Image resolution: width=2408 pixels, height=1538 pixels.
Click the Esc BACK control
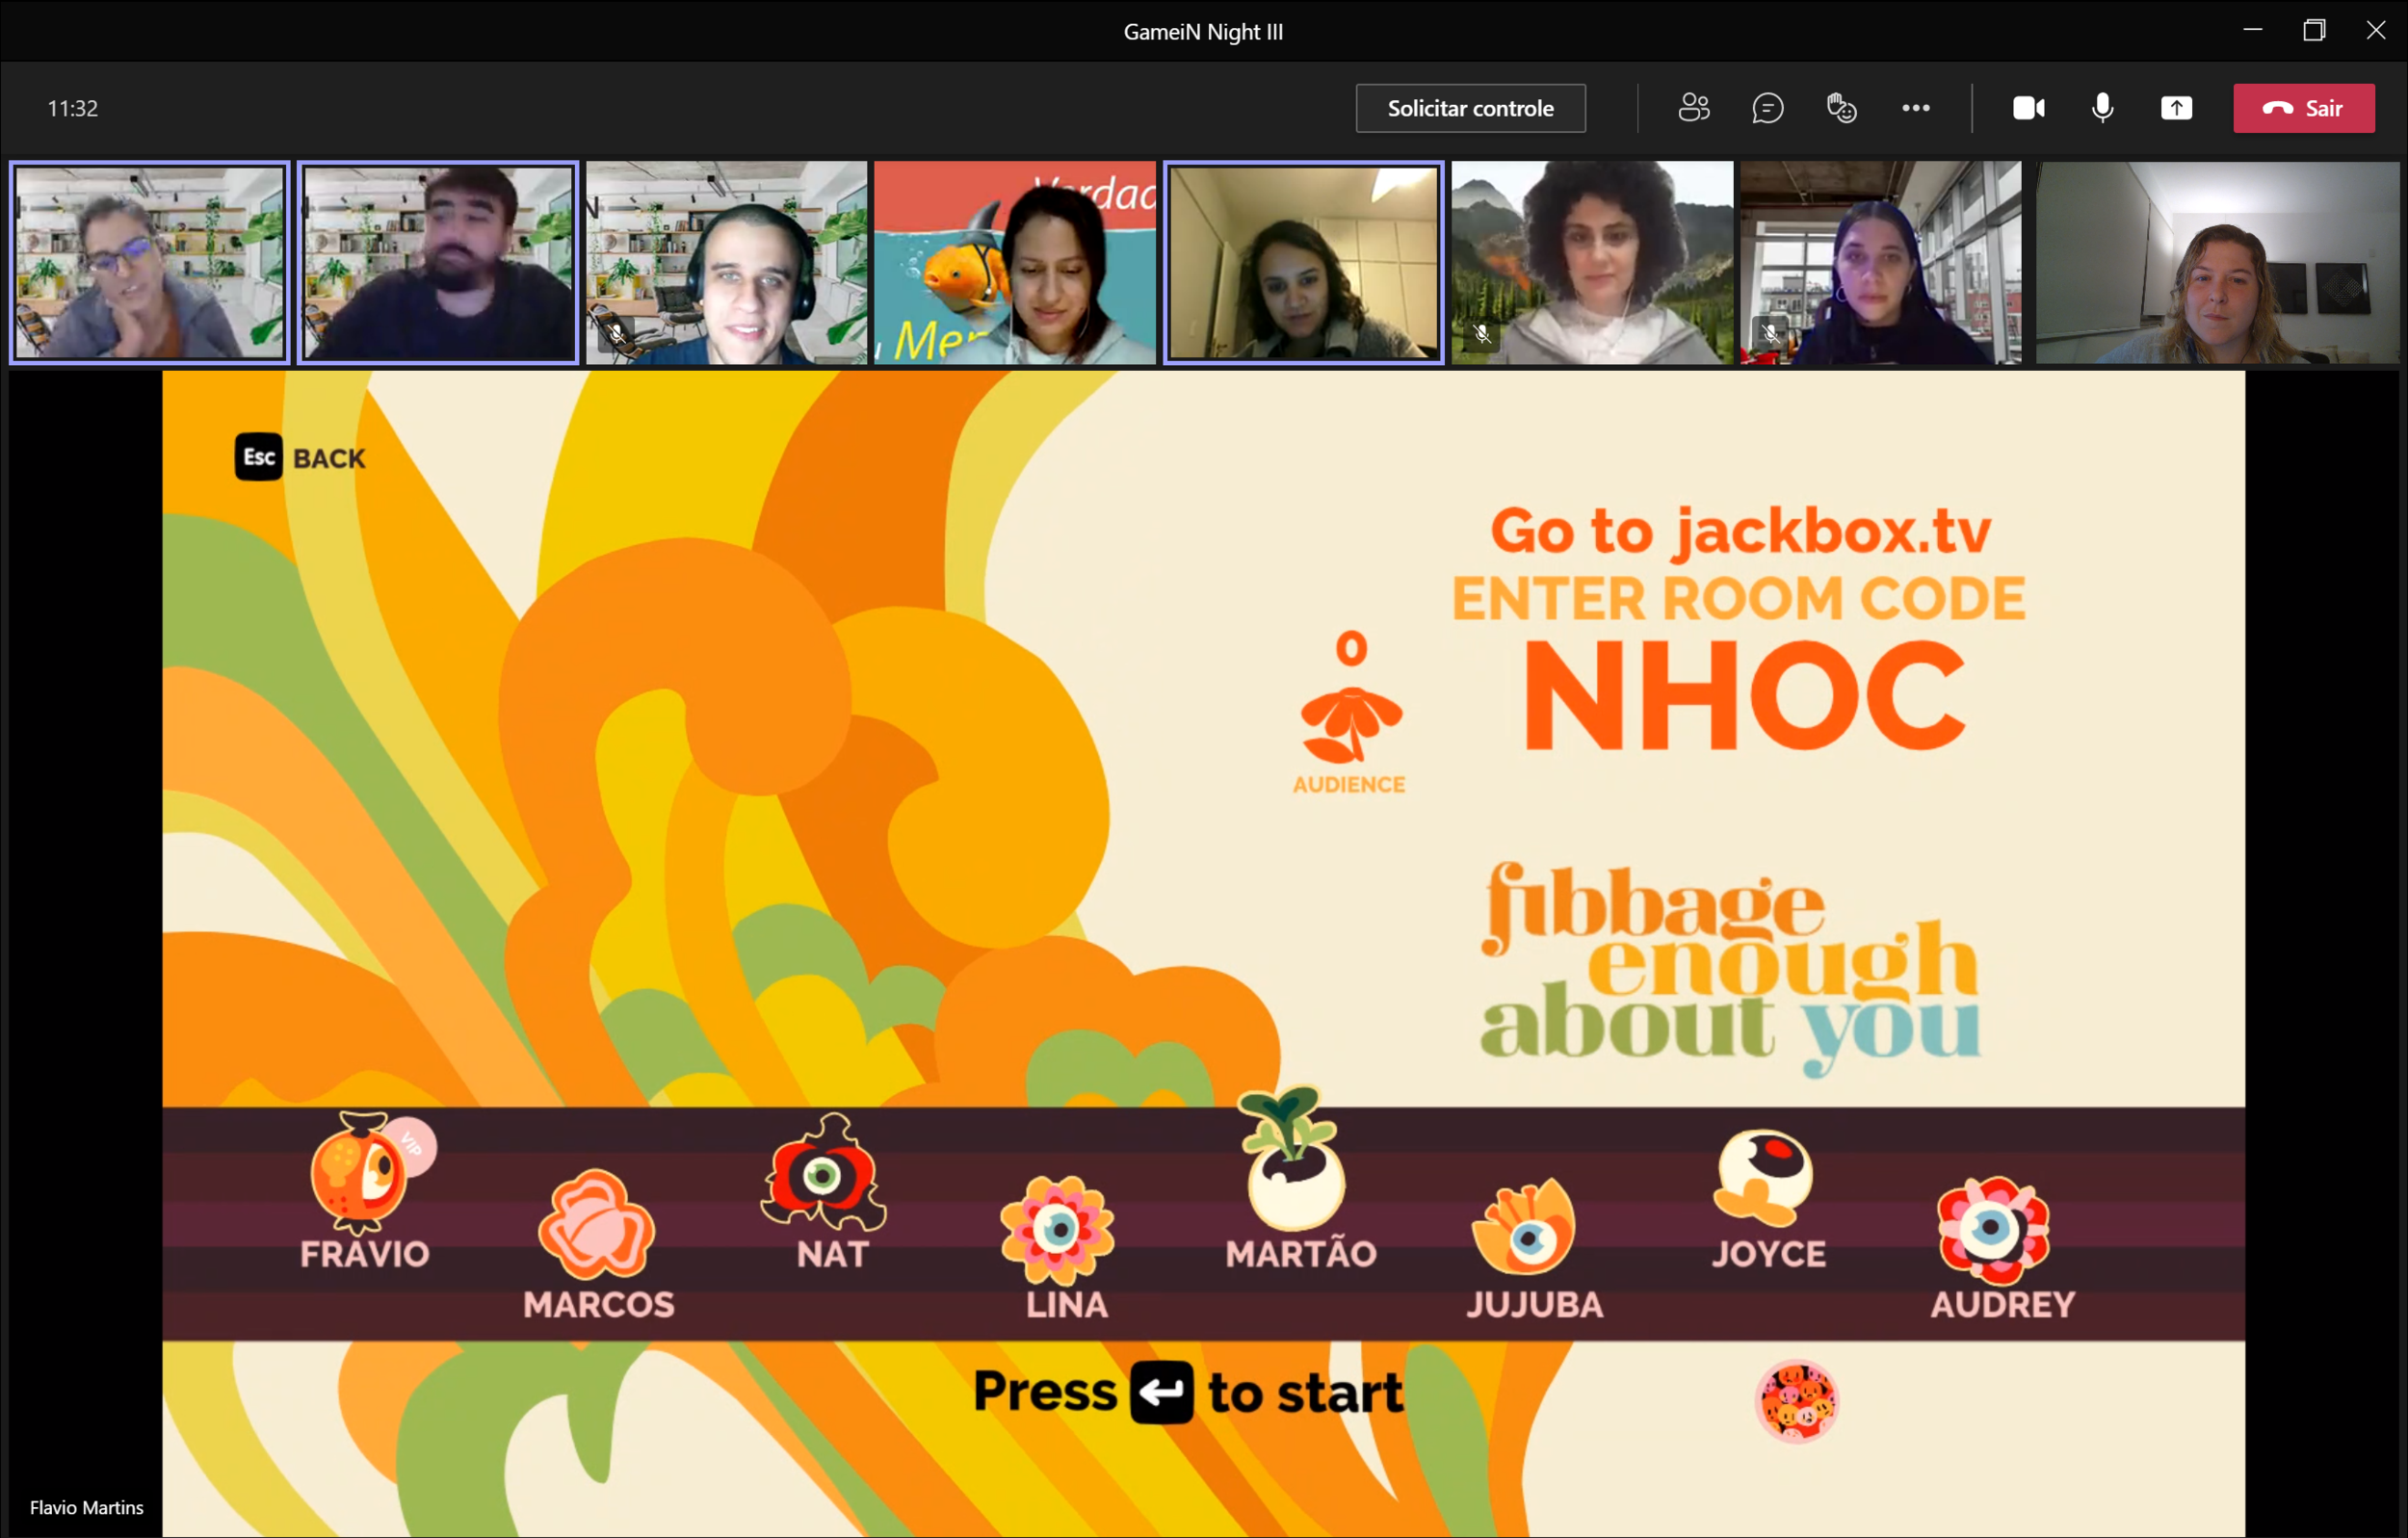(x=300, y=458)
